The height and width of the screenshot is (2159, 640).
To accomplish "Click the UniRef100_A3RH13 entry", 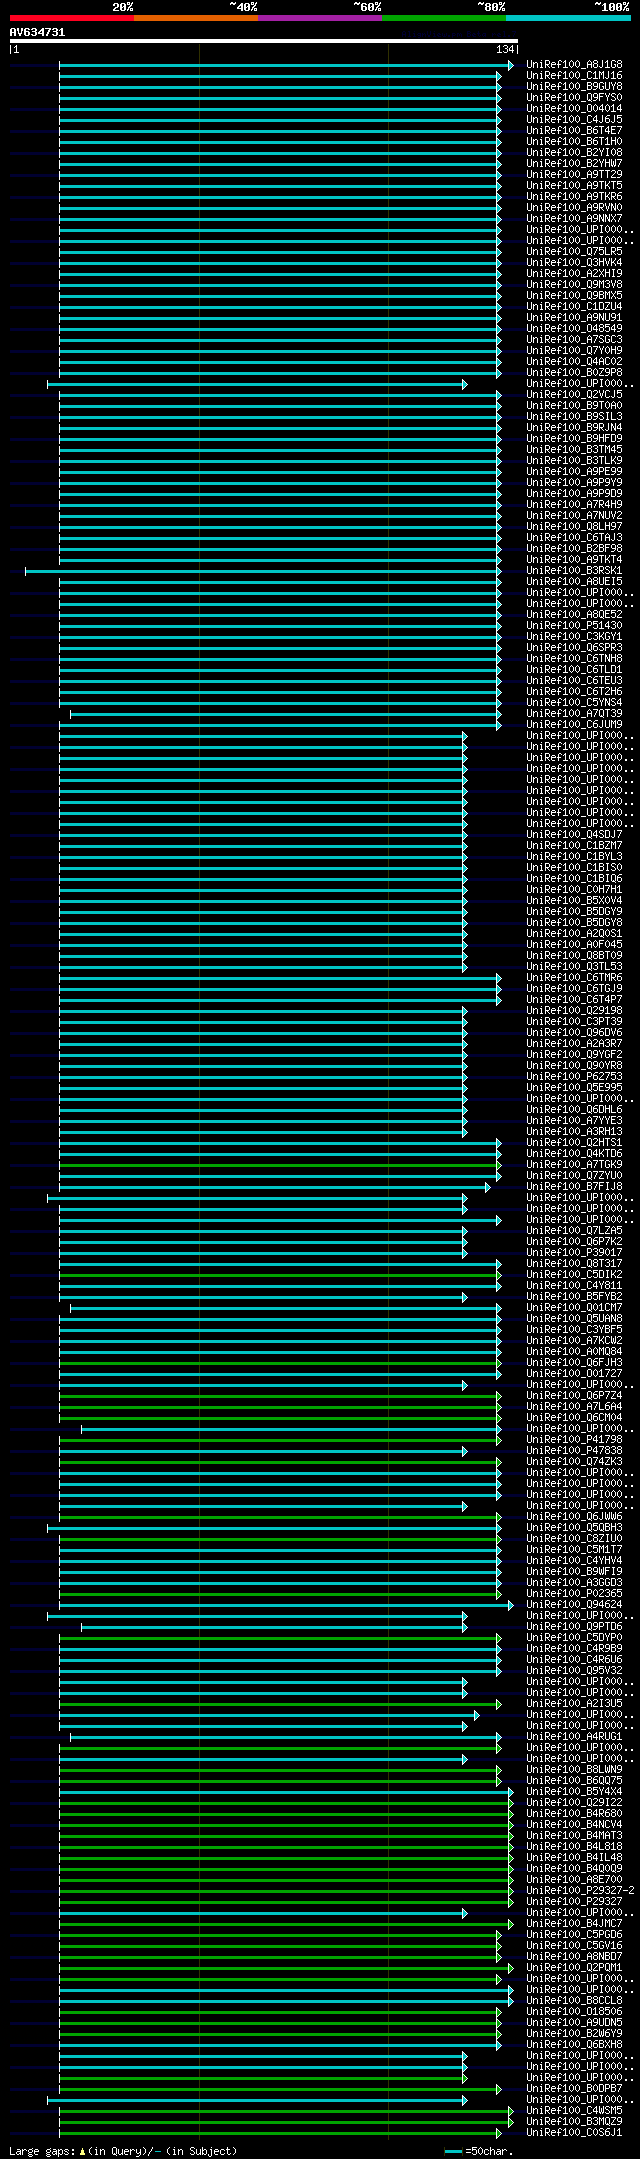I will pos(574,1132).
